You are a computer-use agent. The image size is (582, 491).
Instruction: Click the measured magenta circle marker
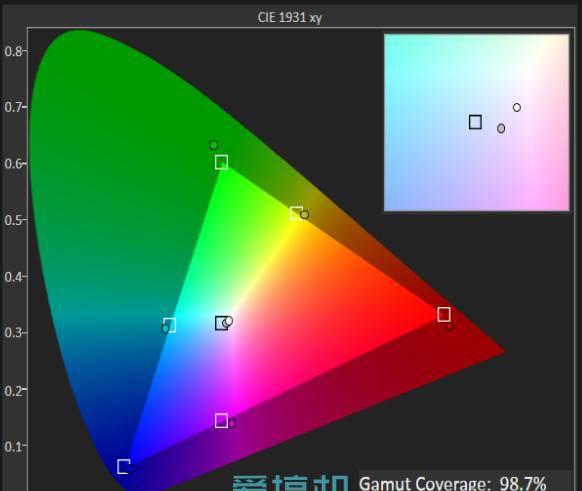[232, 423]
